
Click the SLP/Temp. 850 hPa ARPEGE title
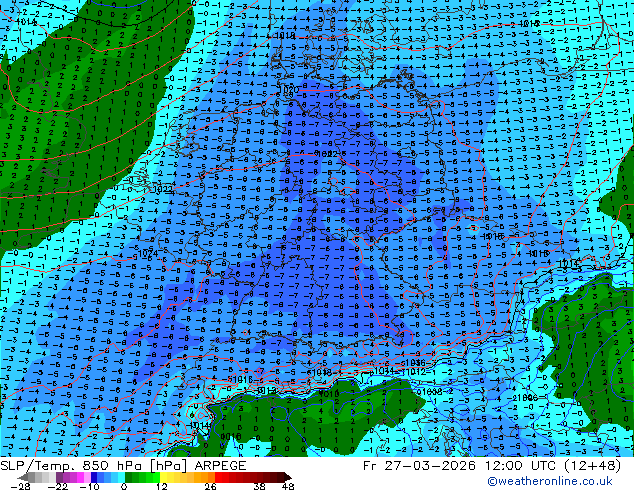tap(123, 466)
